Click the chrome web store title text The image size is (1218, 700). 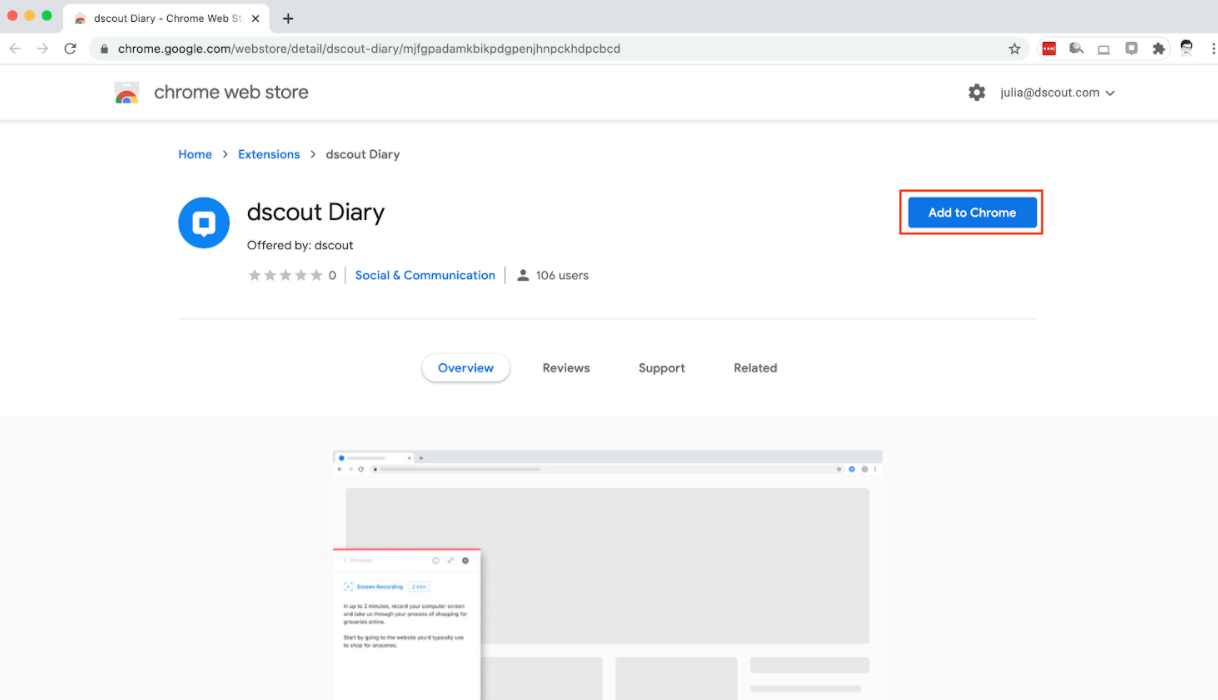(x=231, y=92)
